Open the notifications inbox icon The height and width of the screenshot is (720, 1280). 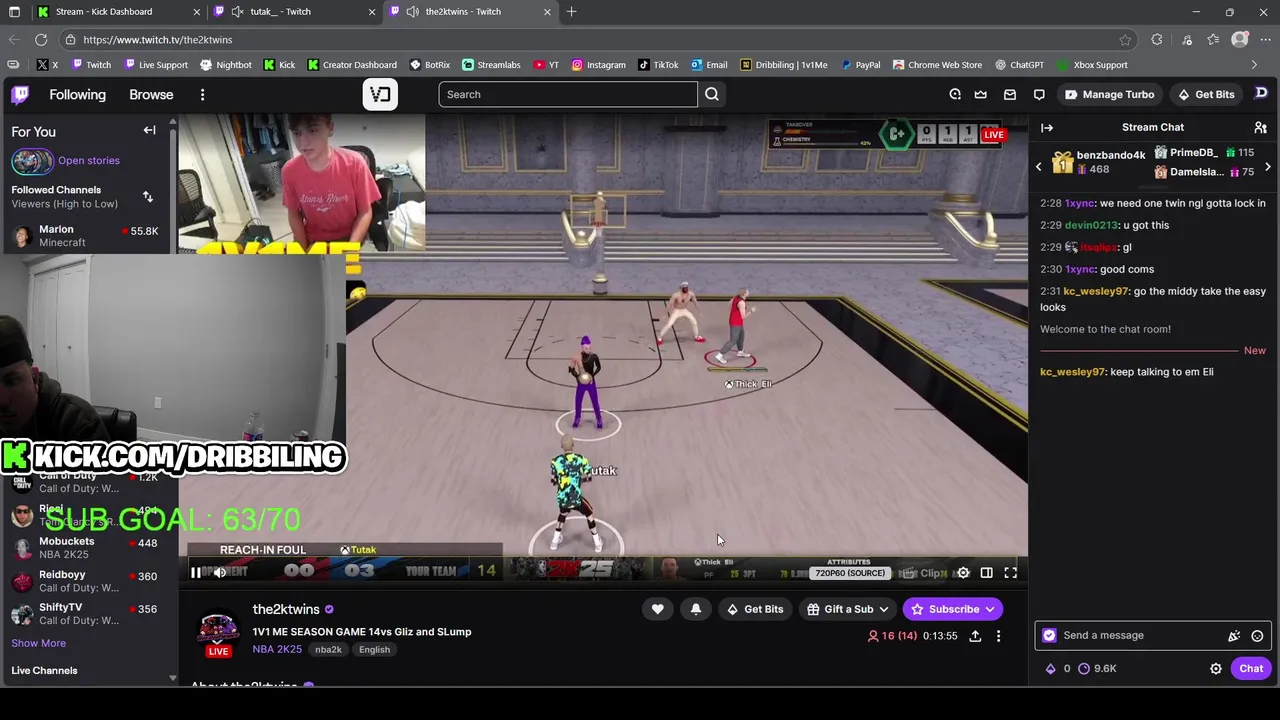[x=1010, y=94]
